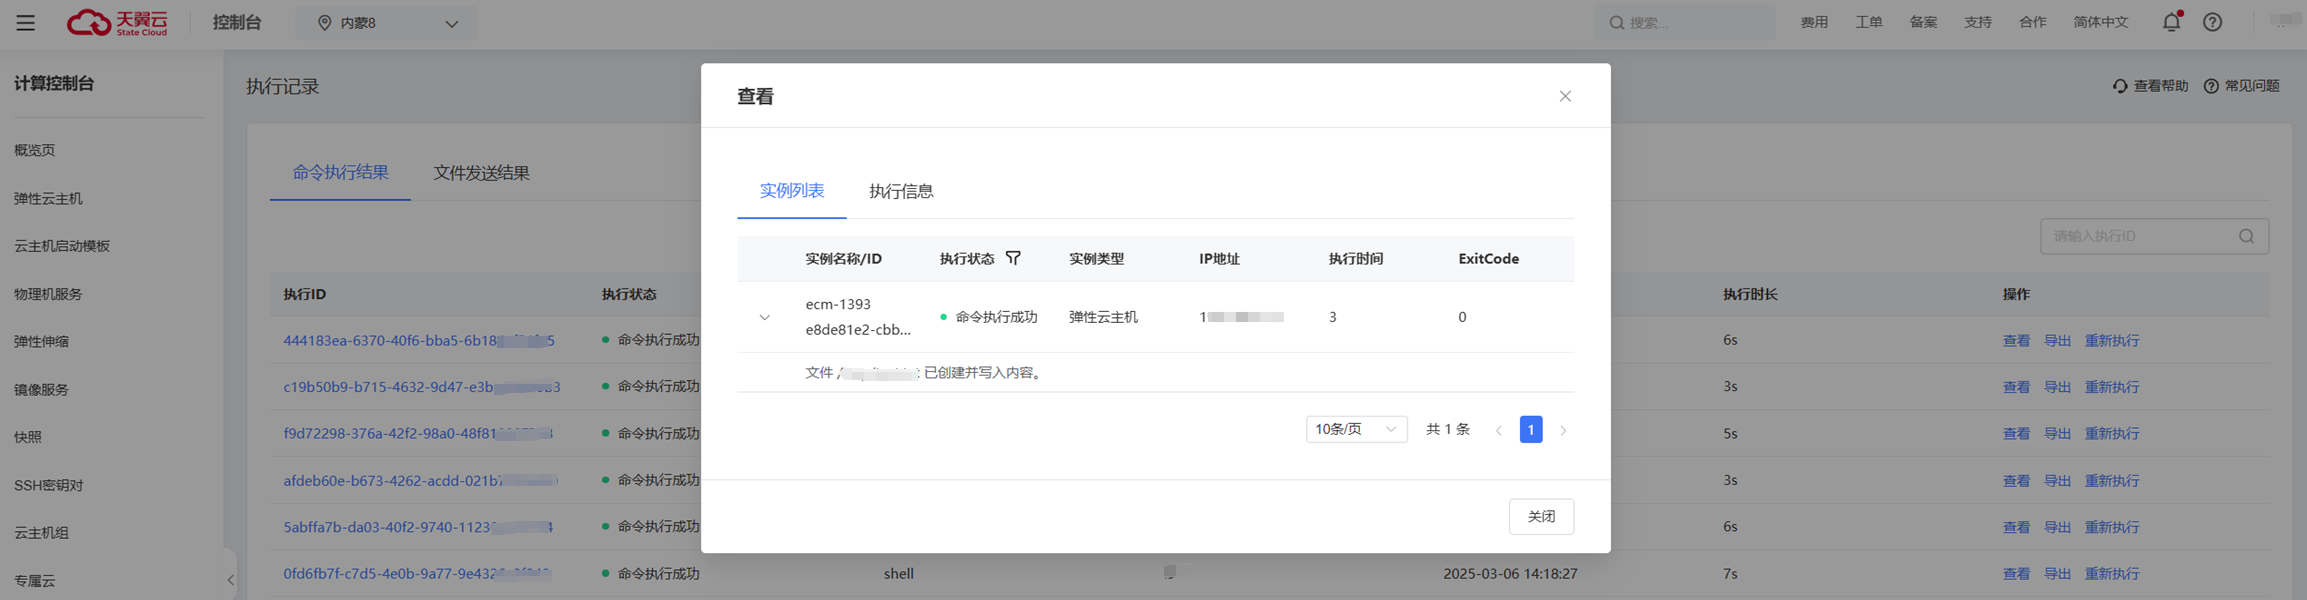Open execution ID starting 0fd6fb7f

[x=417, y=573]
